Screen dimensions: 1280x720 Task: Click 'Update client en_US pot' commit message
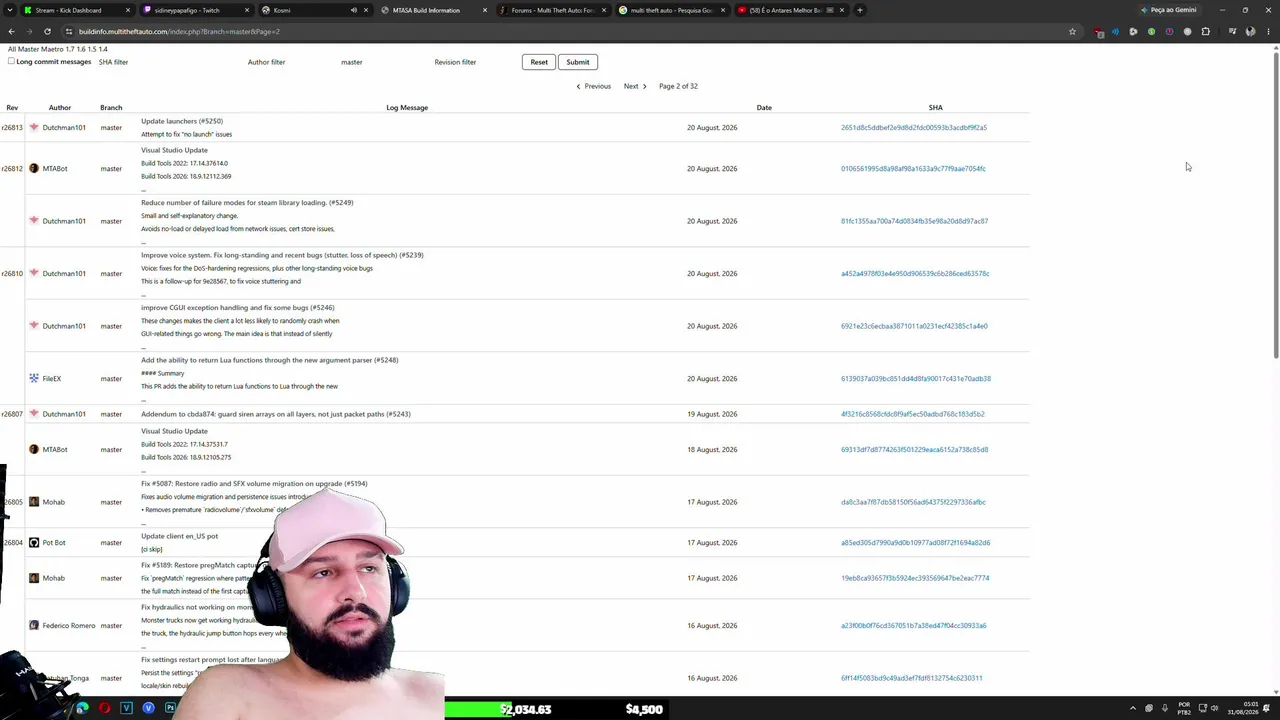click(x=179, y=536)
